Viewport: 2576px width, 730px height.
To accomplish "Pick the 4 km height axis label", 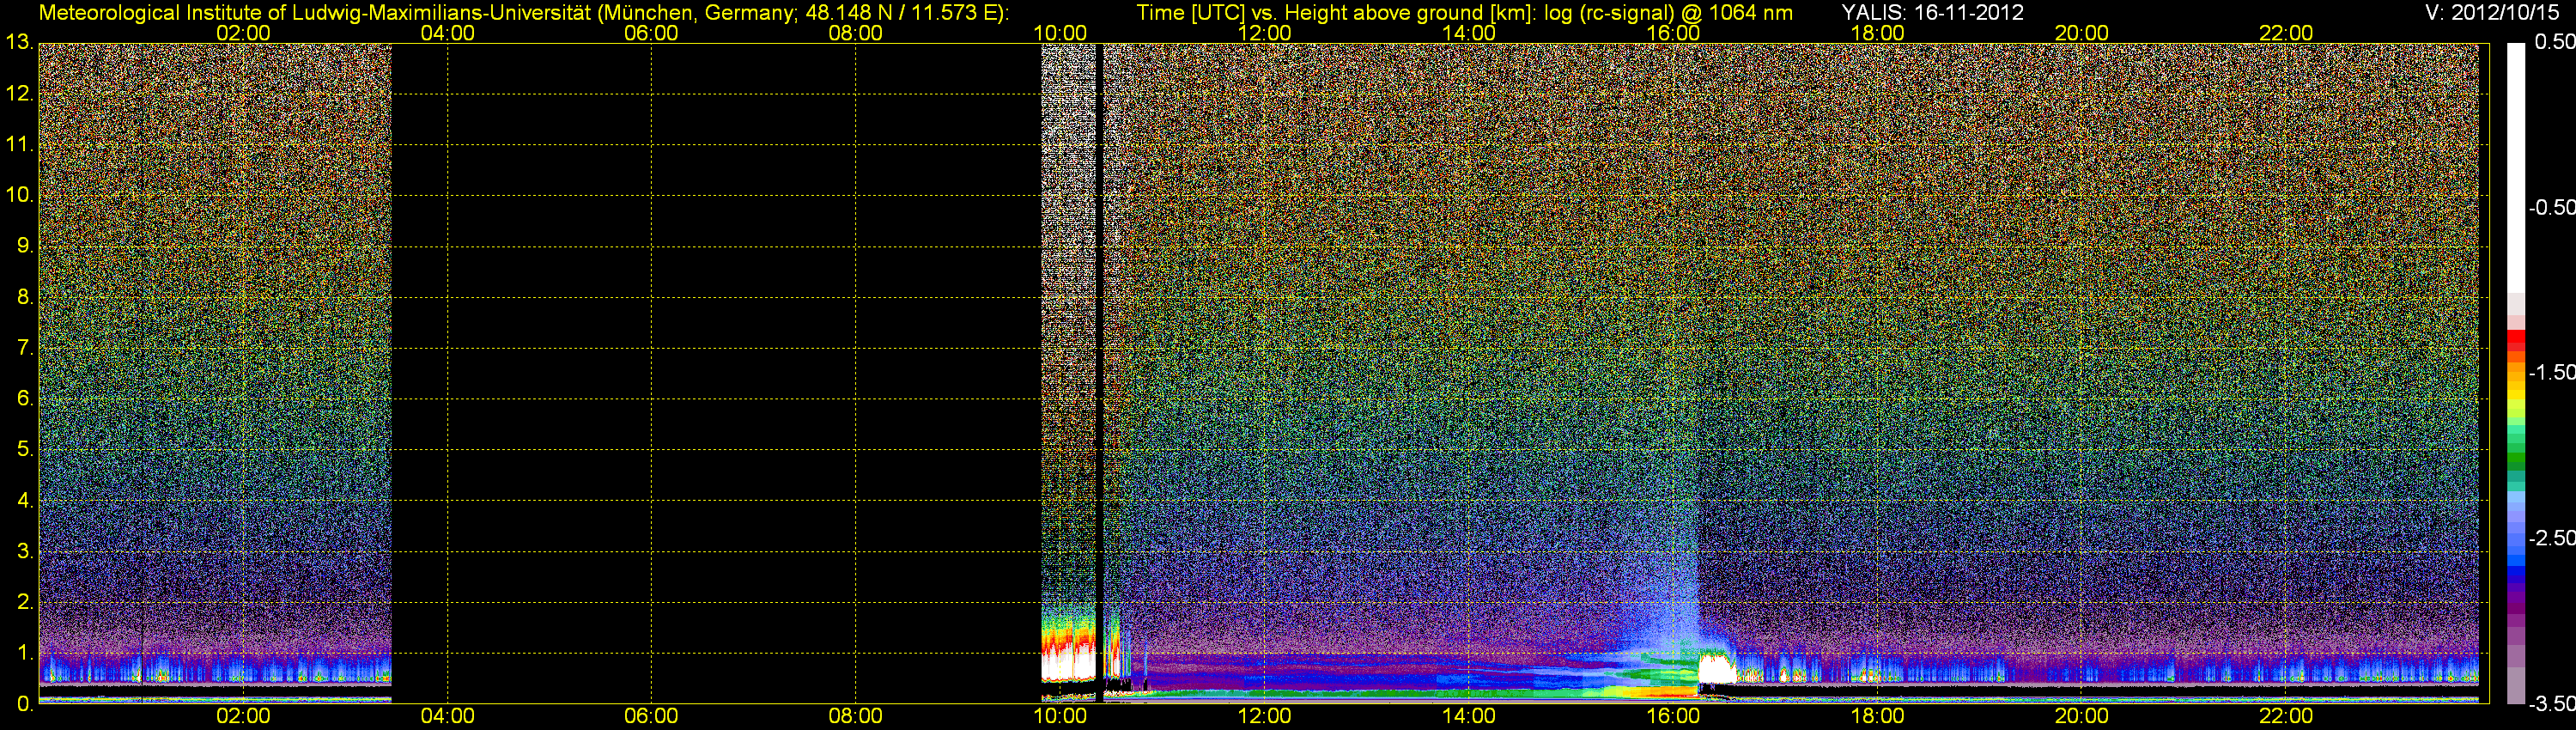I will (x=24, y=500).
